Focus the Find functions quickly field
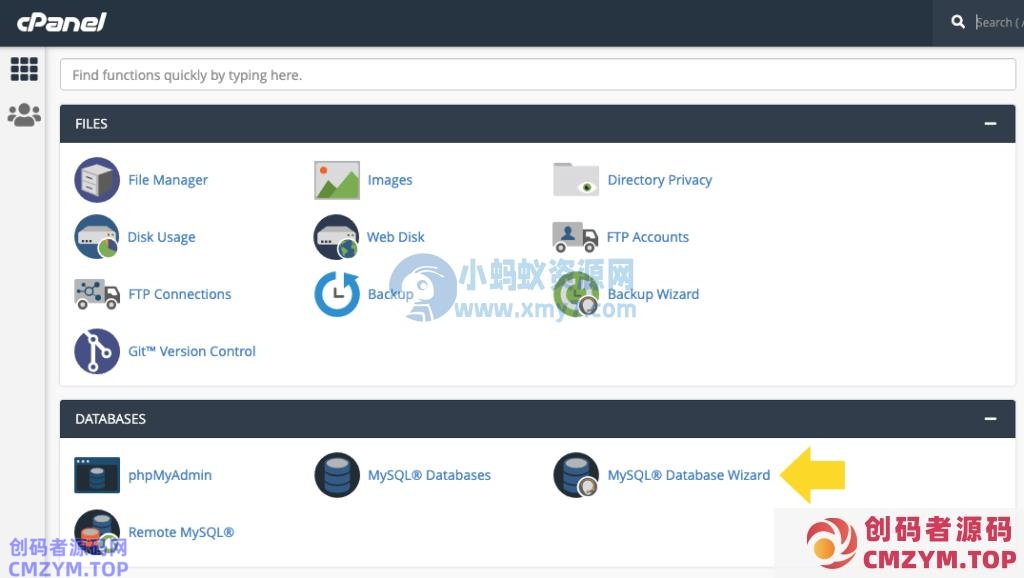 (x=538, y=75)
